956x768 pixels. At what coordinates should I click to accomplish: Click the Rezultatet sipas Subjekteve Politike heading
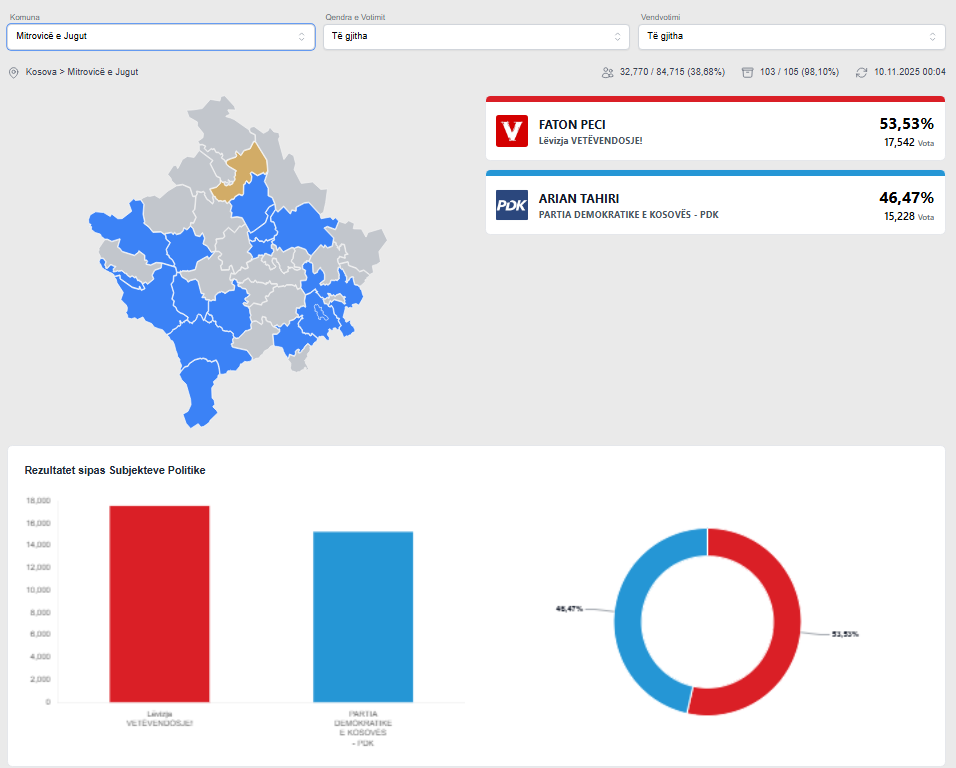click(115, 470)
